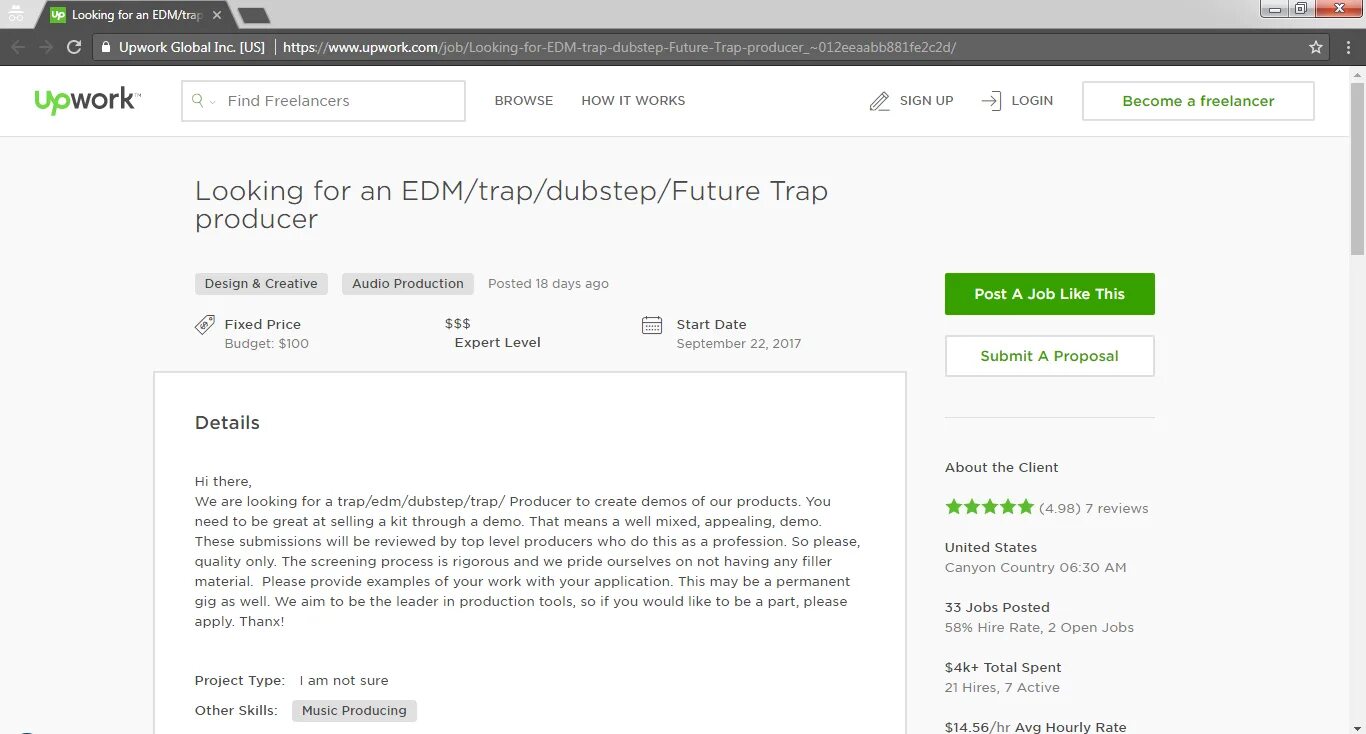Select the Design & Creative tag
Screen dimensions: 1366x734
coord(261,284)
